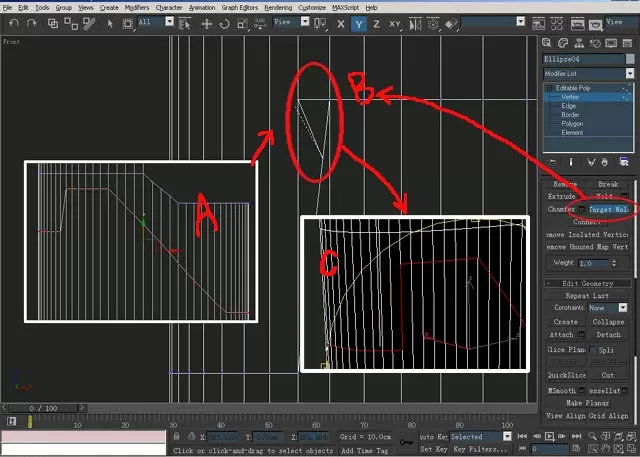Click the Play animation button

[550, 436]
